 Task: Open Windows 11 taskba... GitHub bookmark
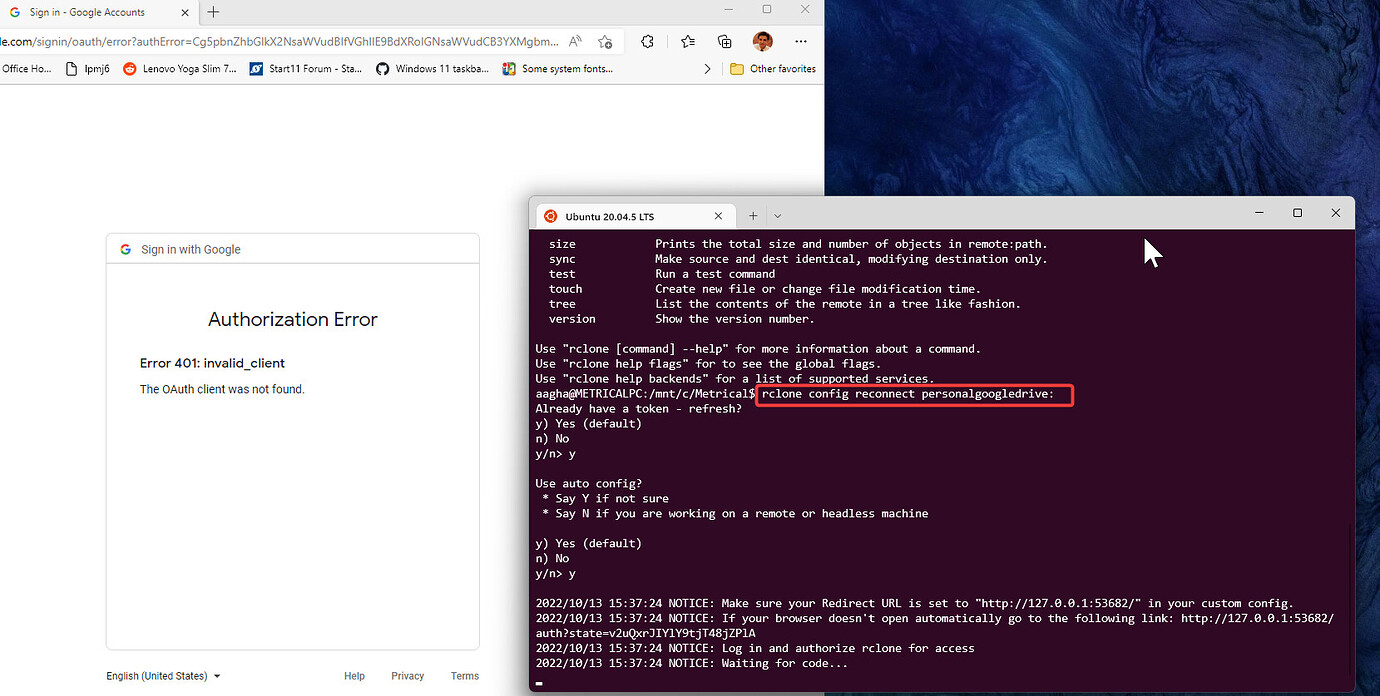tap(433, 69)
